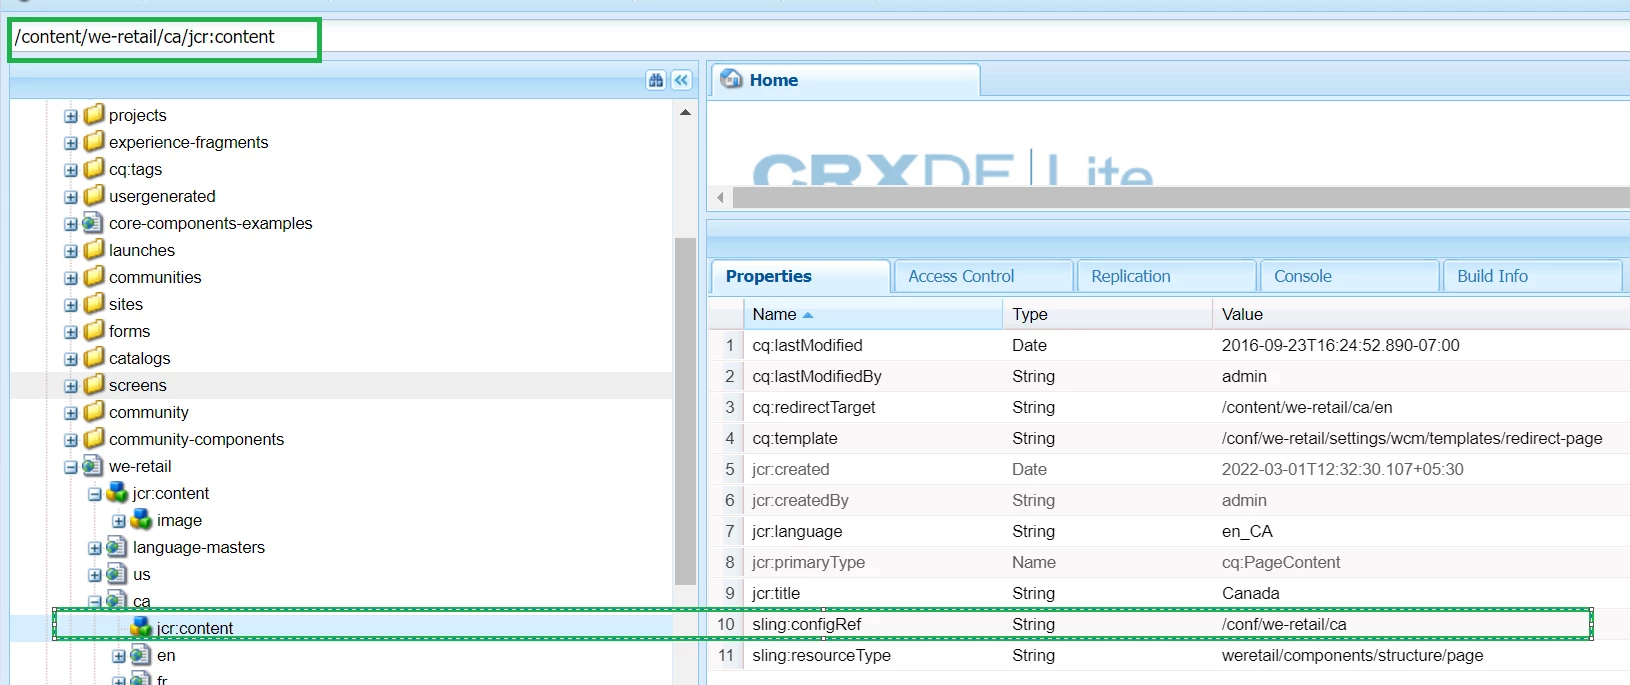Click the usergenerated folder icon
The width and height of the screenshot is (1630, 685).
(x=94, y=195)
